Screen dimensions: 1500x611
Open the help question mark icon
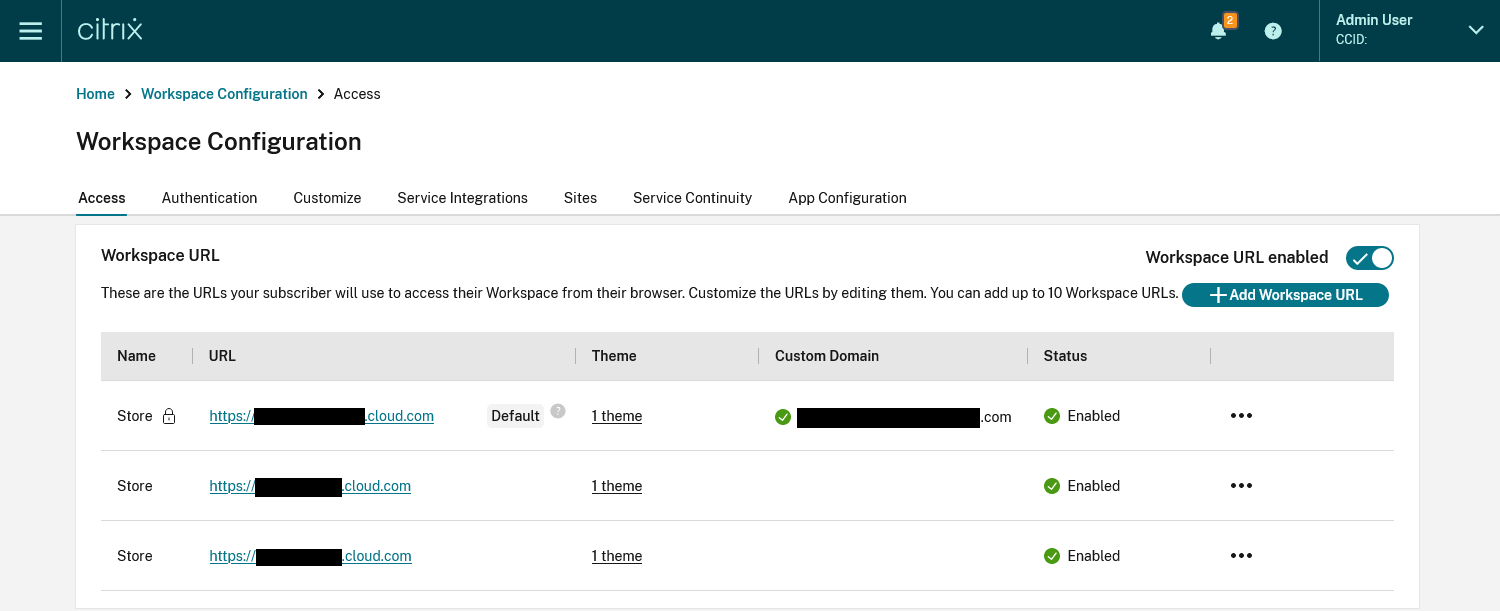point(1273,31)
